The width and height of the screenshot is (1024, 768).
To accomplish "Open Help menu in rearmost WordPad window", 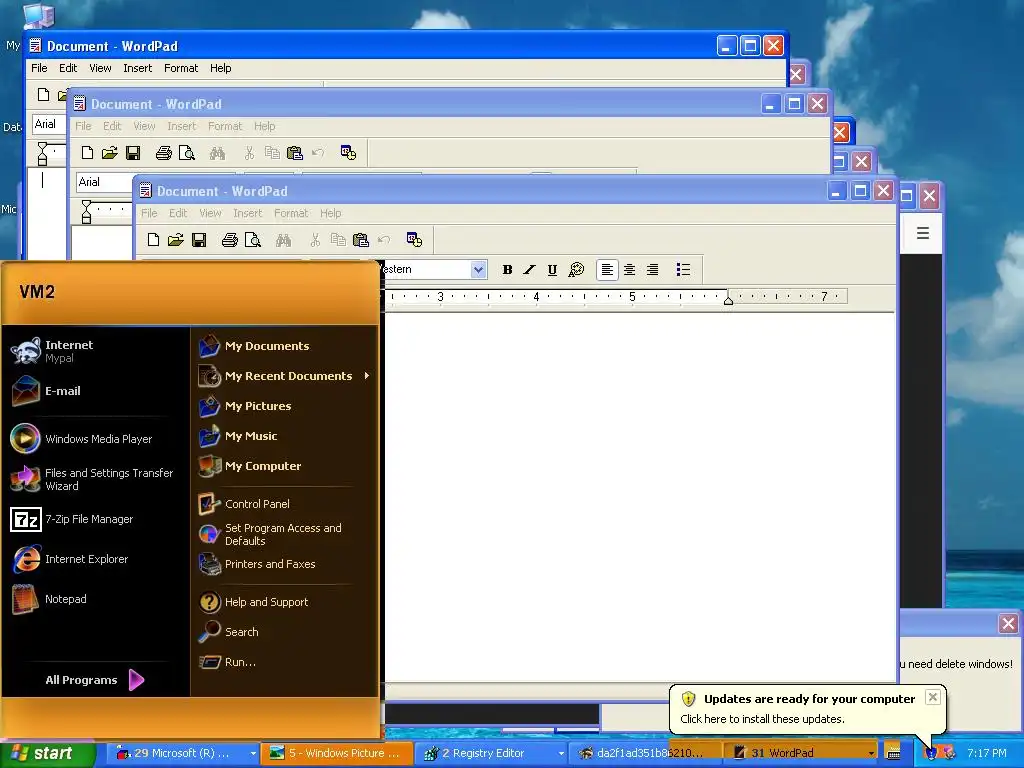I will click(221, 68).
